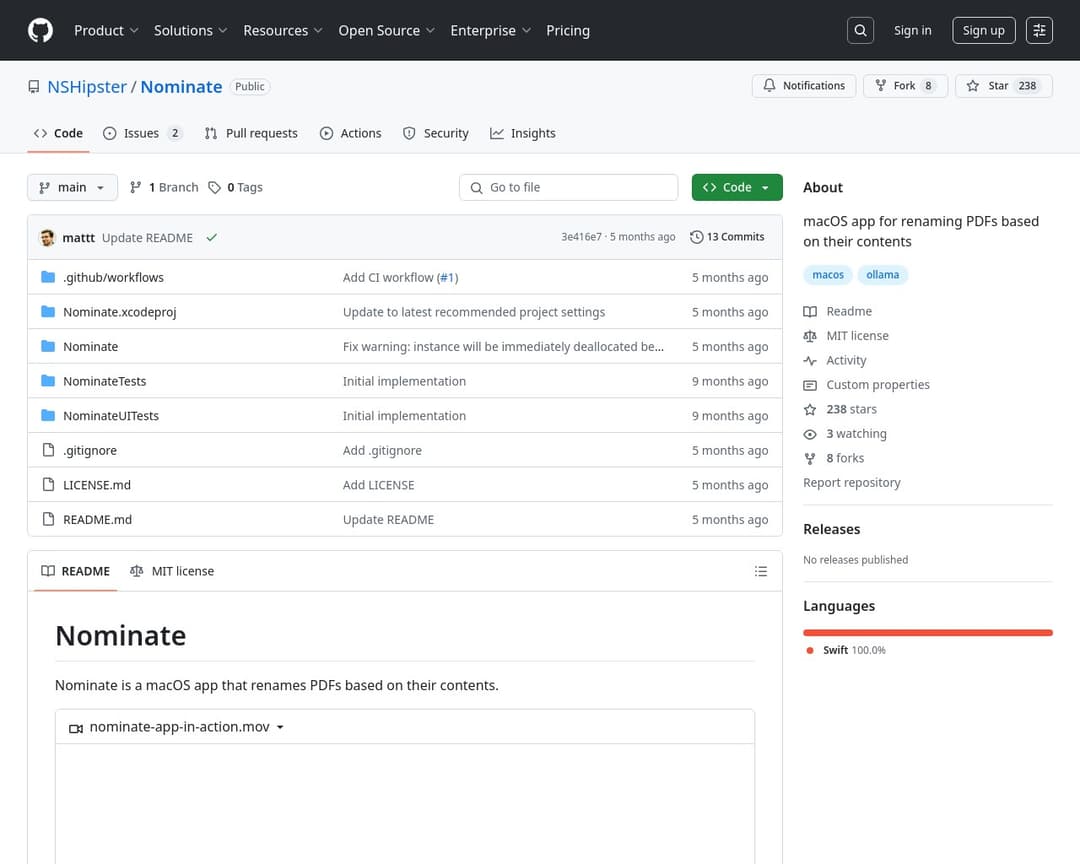Click the Sign in link

[912, 30]
